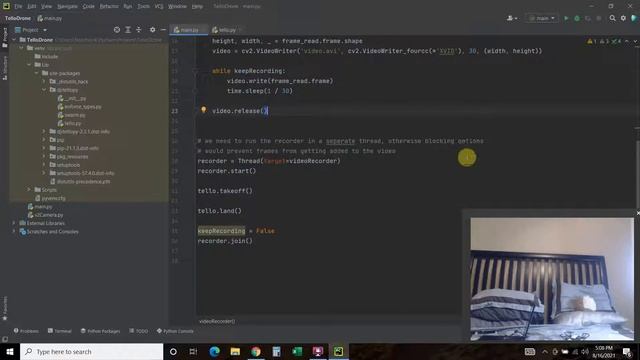
Task: Click the Windows Start button
Action: point(10,351)
